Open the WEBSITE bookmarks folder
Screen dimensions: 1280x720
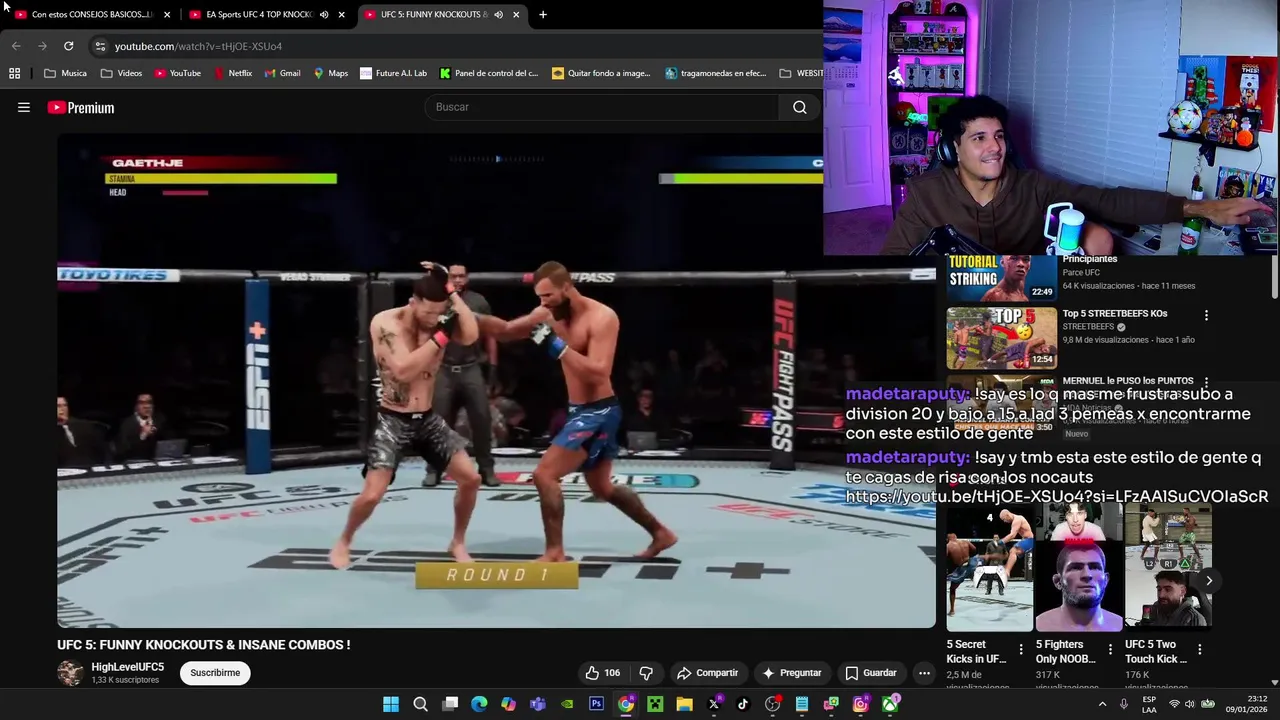click(x=801, y=73)
